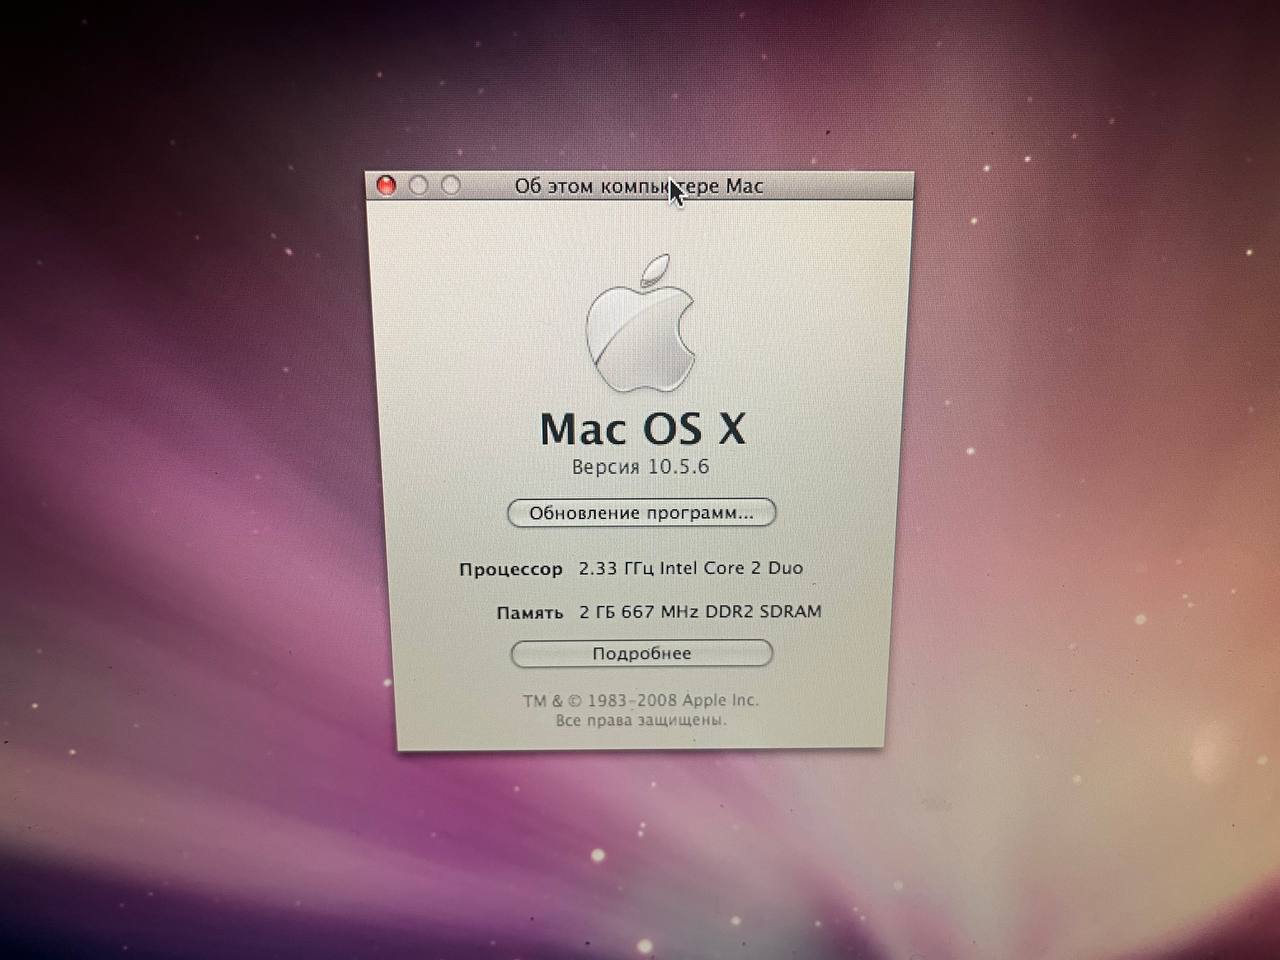Click the Apple logo in the window

click(x=640, y=325)
